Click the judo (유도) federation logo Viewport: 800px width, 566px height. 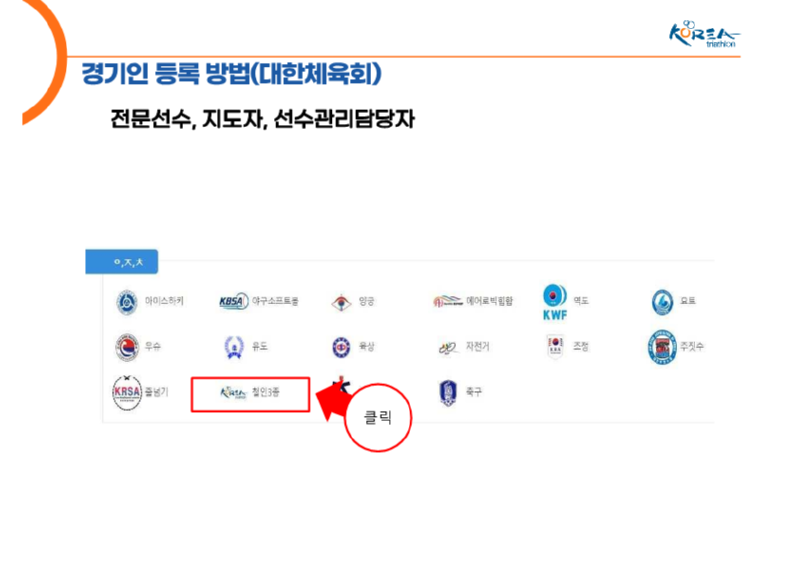pyautogui.click(x=234, y=347)
